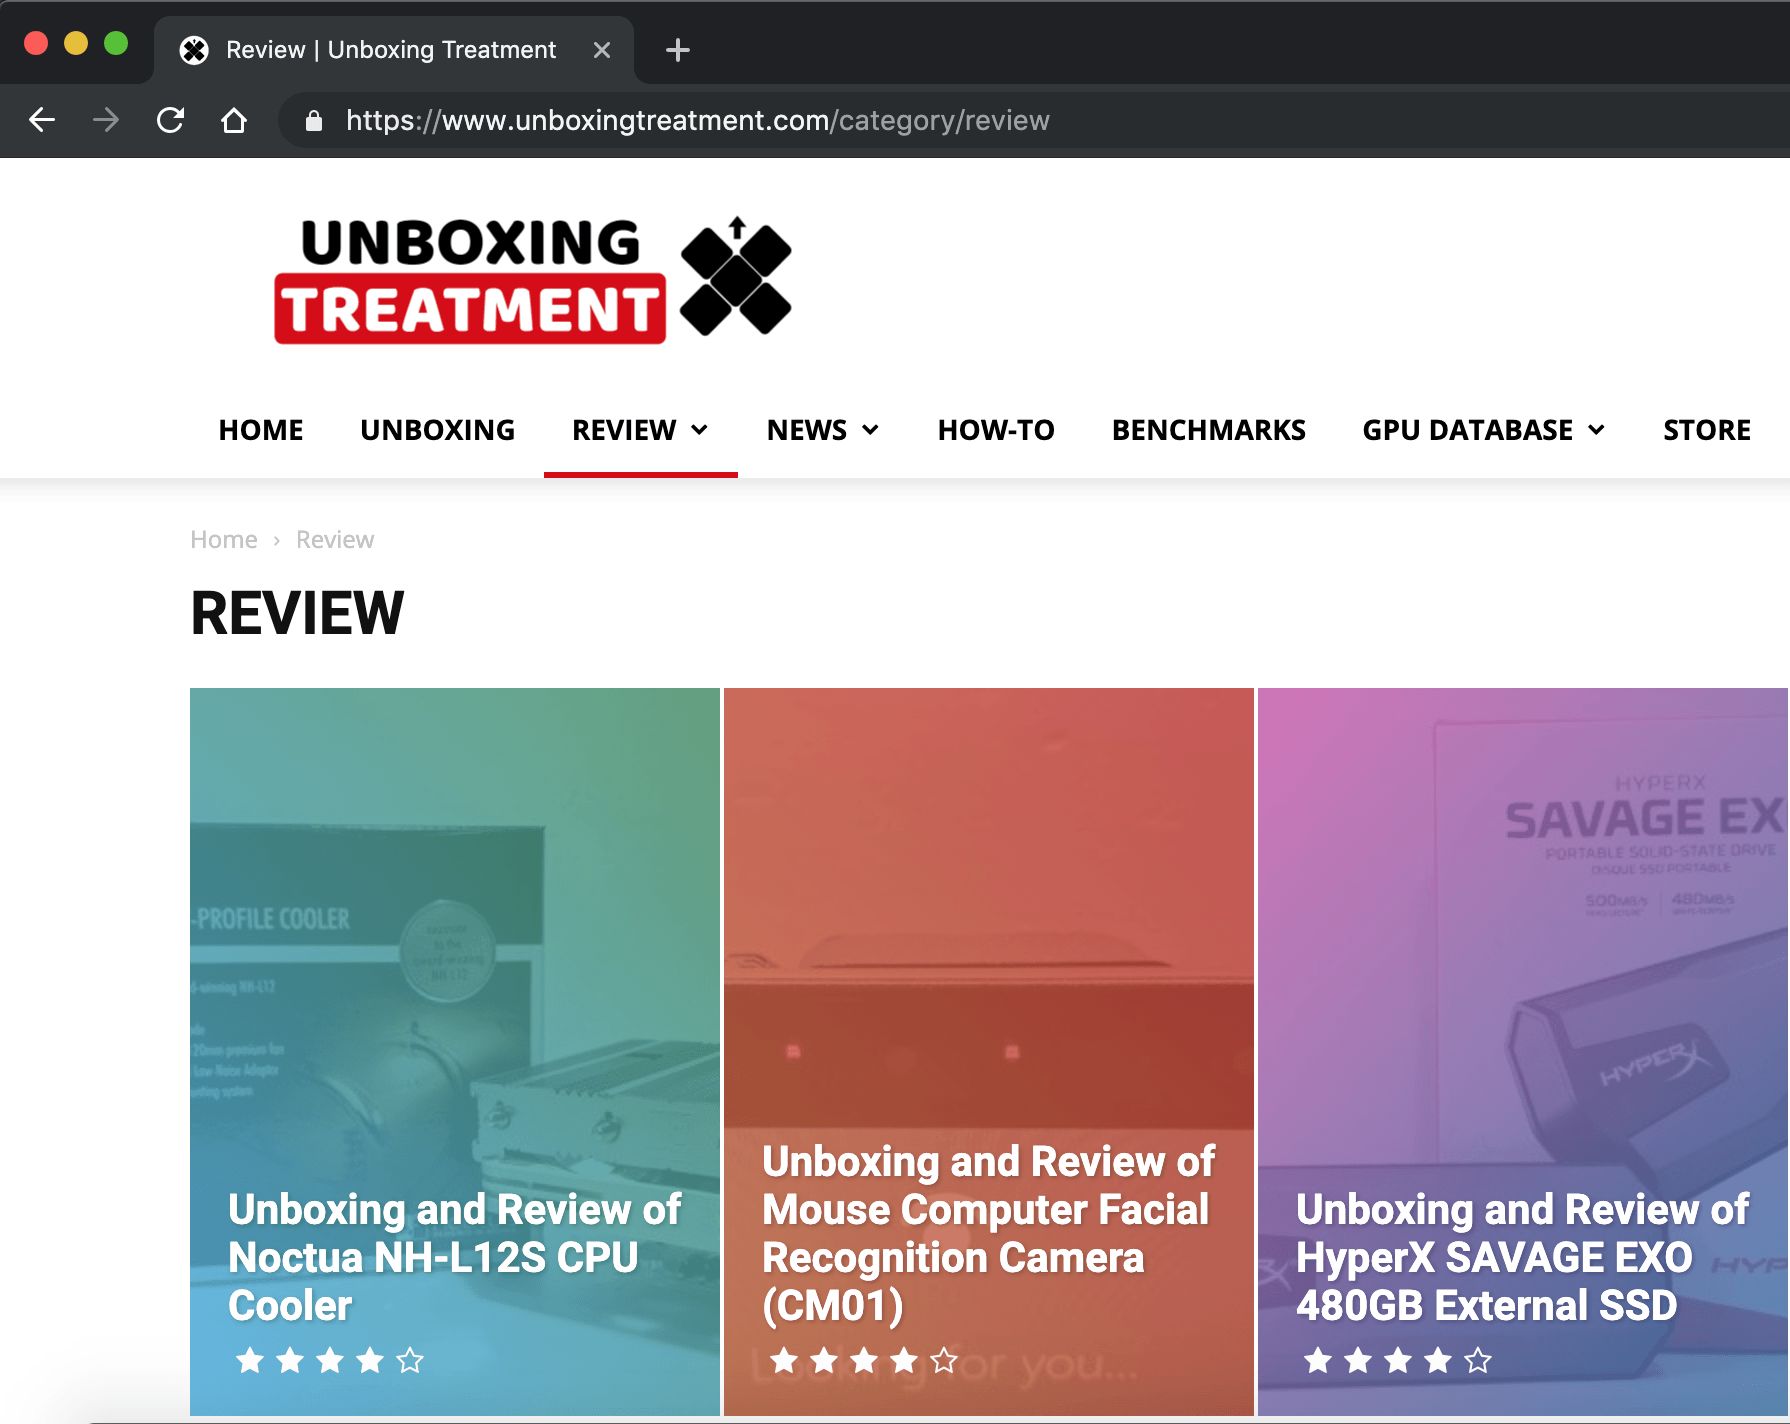Open the REVIEW menu item
The image size is (1790, 1424).
coord(624,430)
